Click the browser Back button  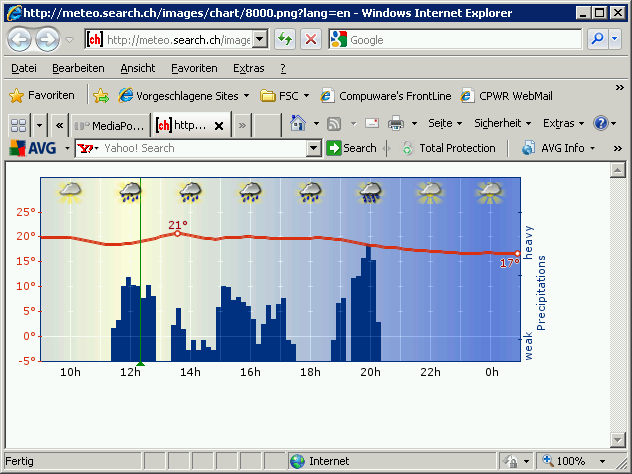pyautogui.click(x=20, y=40)
